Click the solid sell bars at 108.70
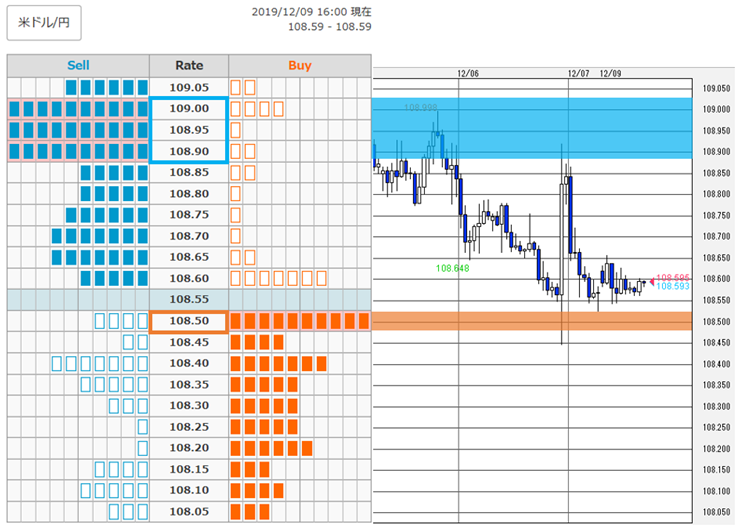740x530 pixels. 100,236
